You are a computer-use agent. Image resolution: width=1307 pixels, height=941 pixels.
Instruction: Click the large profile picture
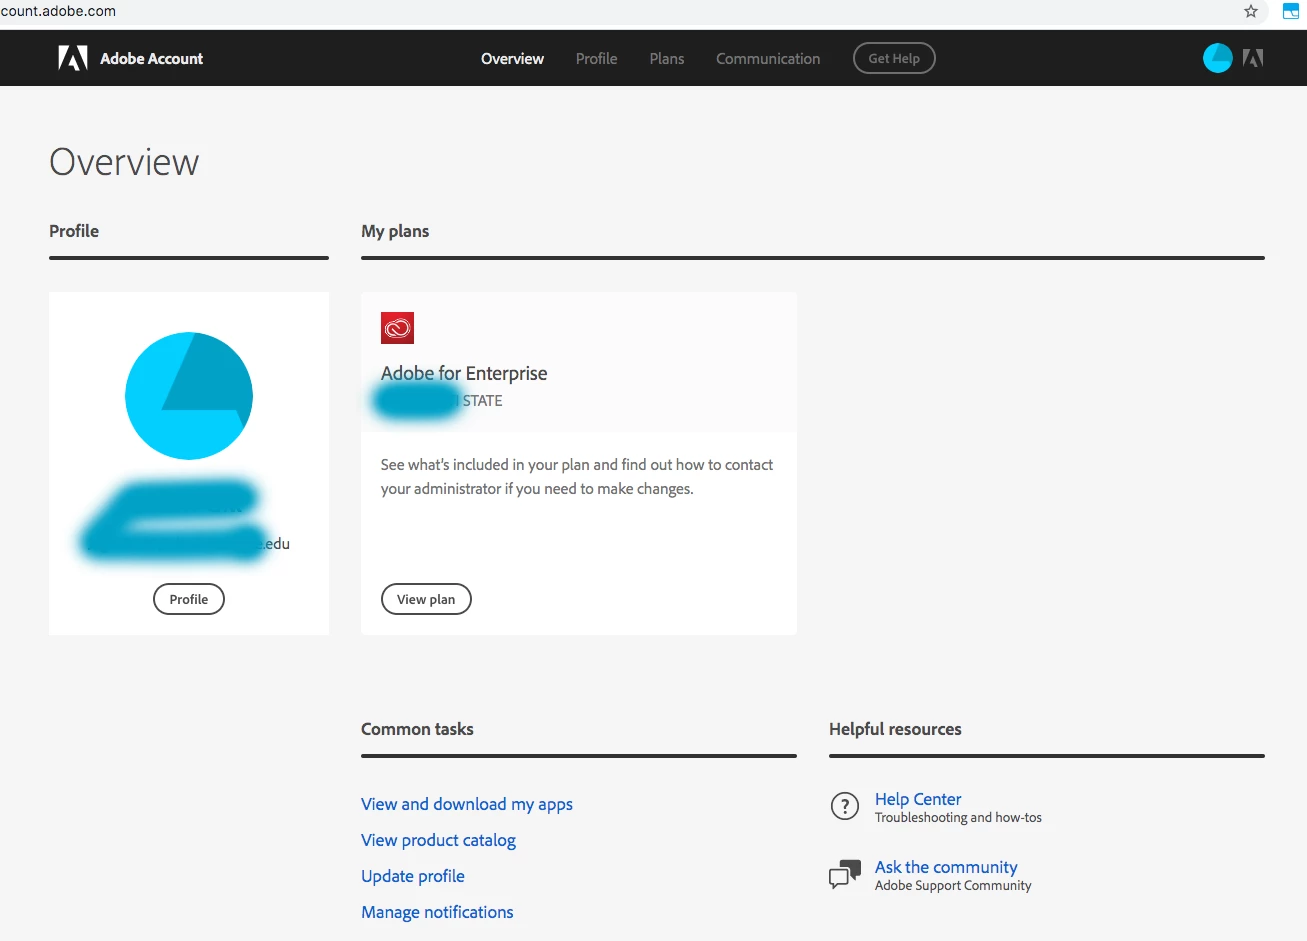pos(189,396)
